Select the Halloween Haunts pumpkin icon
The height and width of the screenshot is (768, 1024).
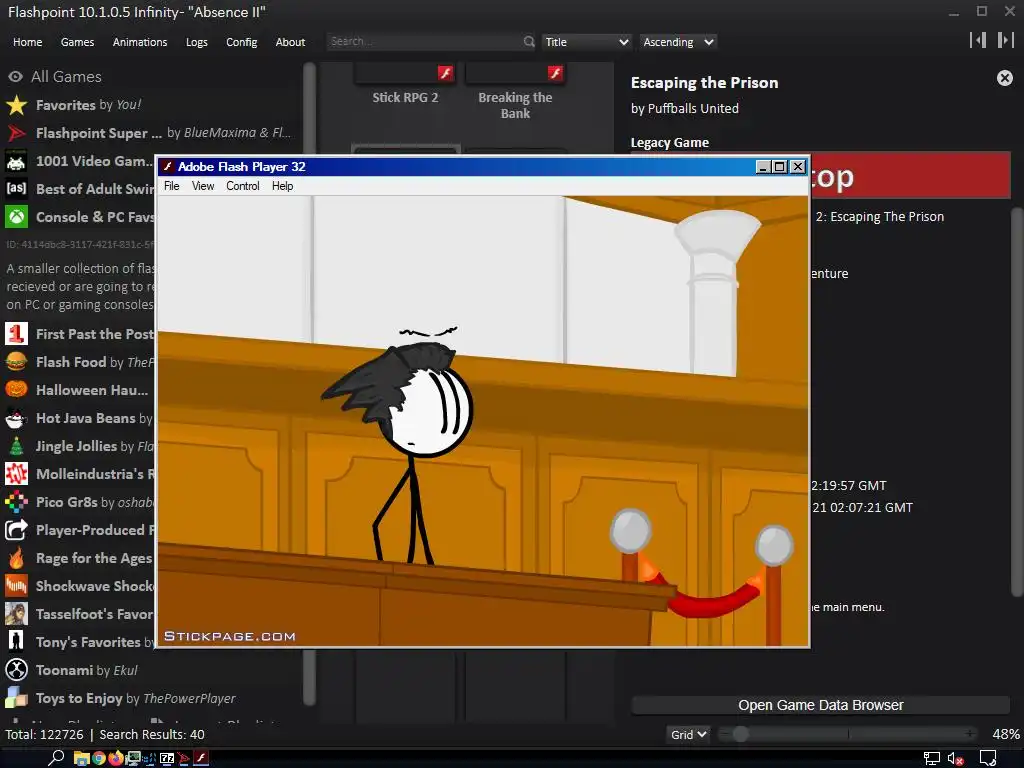[16, 390]
